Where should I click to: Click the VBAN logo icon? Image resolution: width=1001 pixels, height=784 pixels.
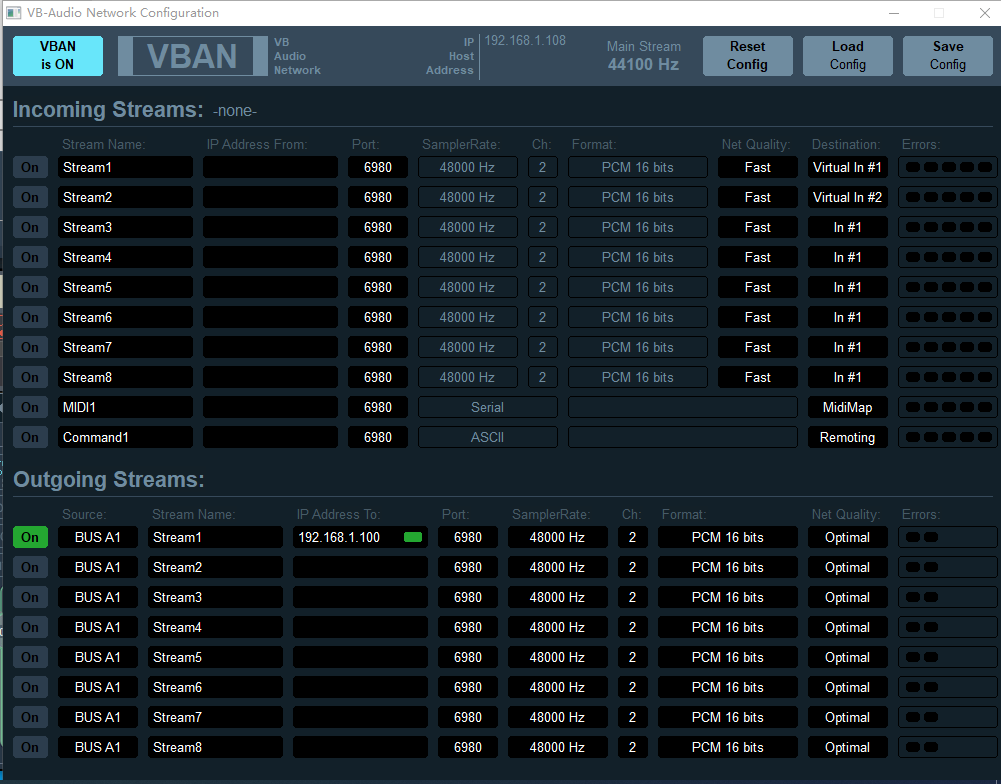point(193,56)
